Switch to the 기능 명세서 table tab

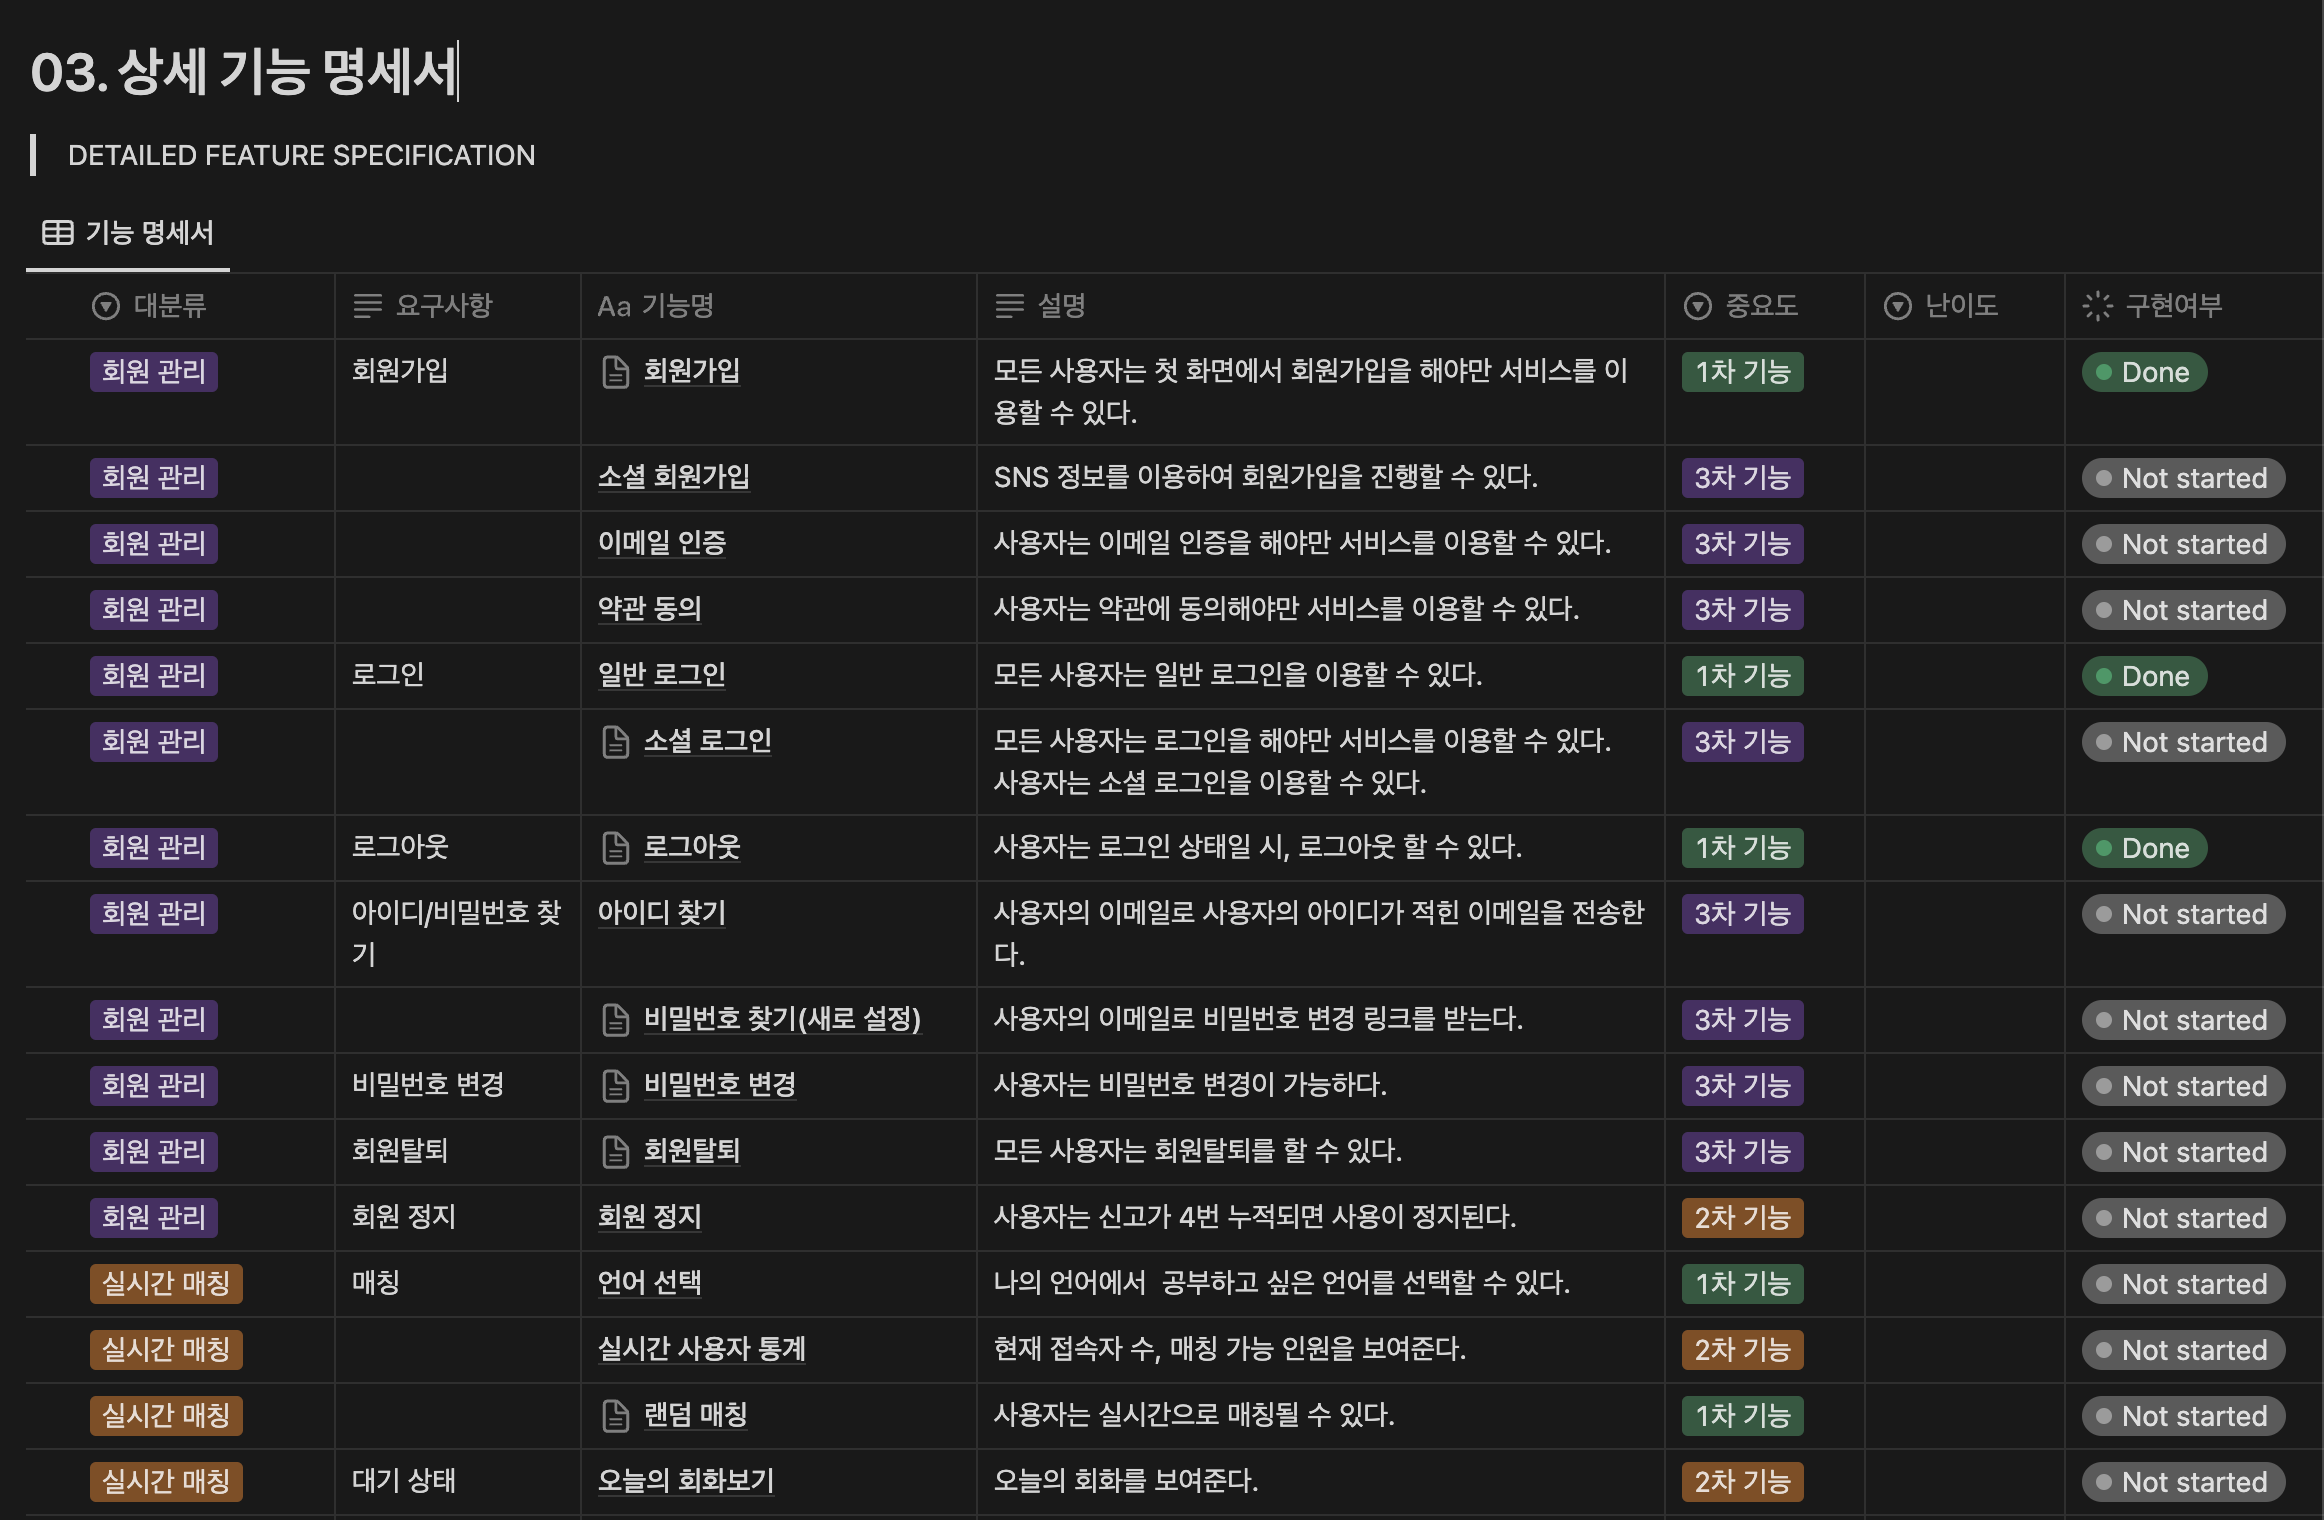pos(148,233)
